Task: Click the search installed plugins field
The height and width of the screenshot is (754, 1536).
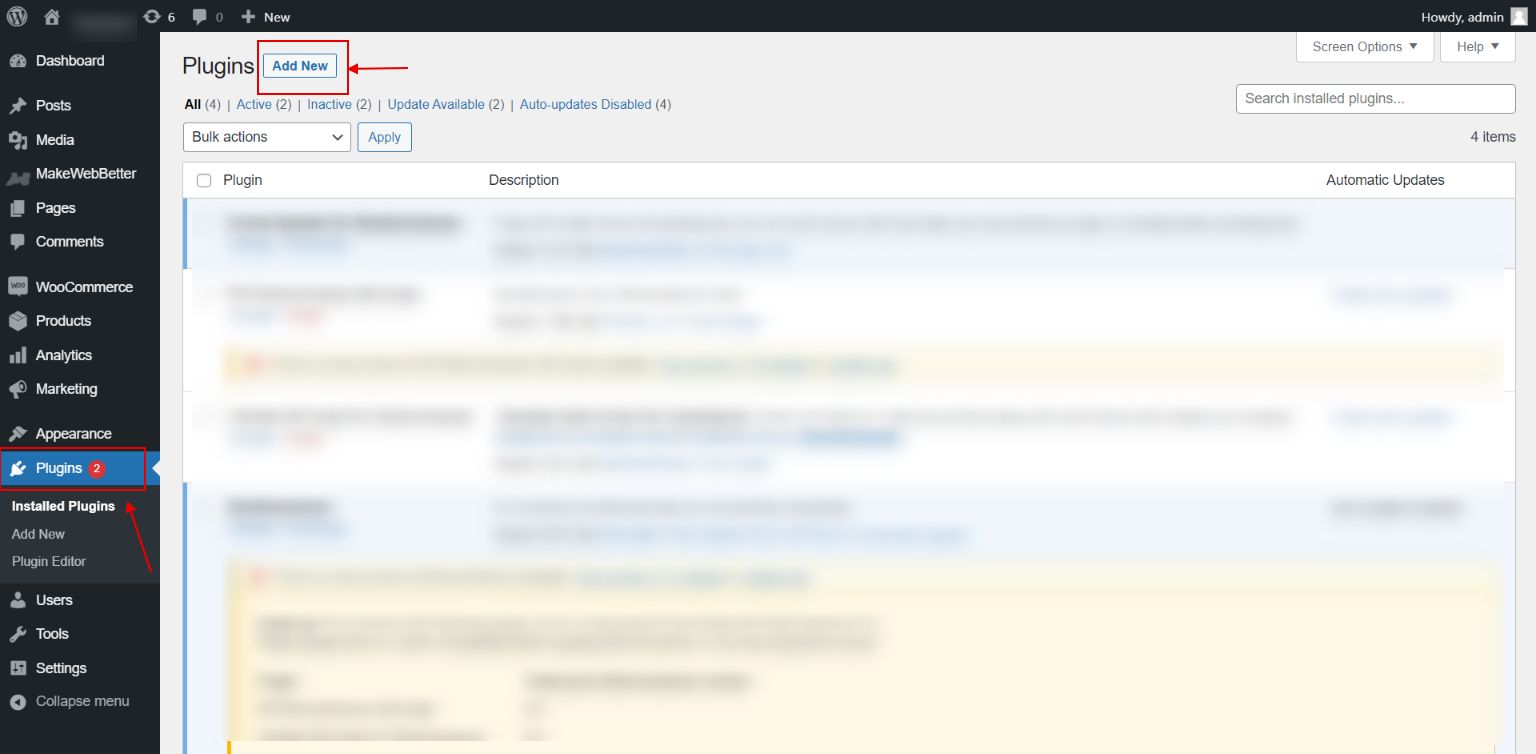Action: pos(1375,98)
